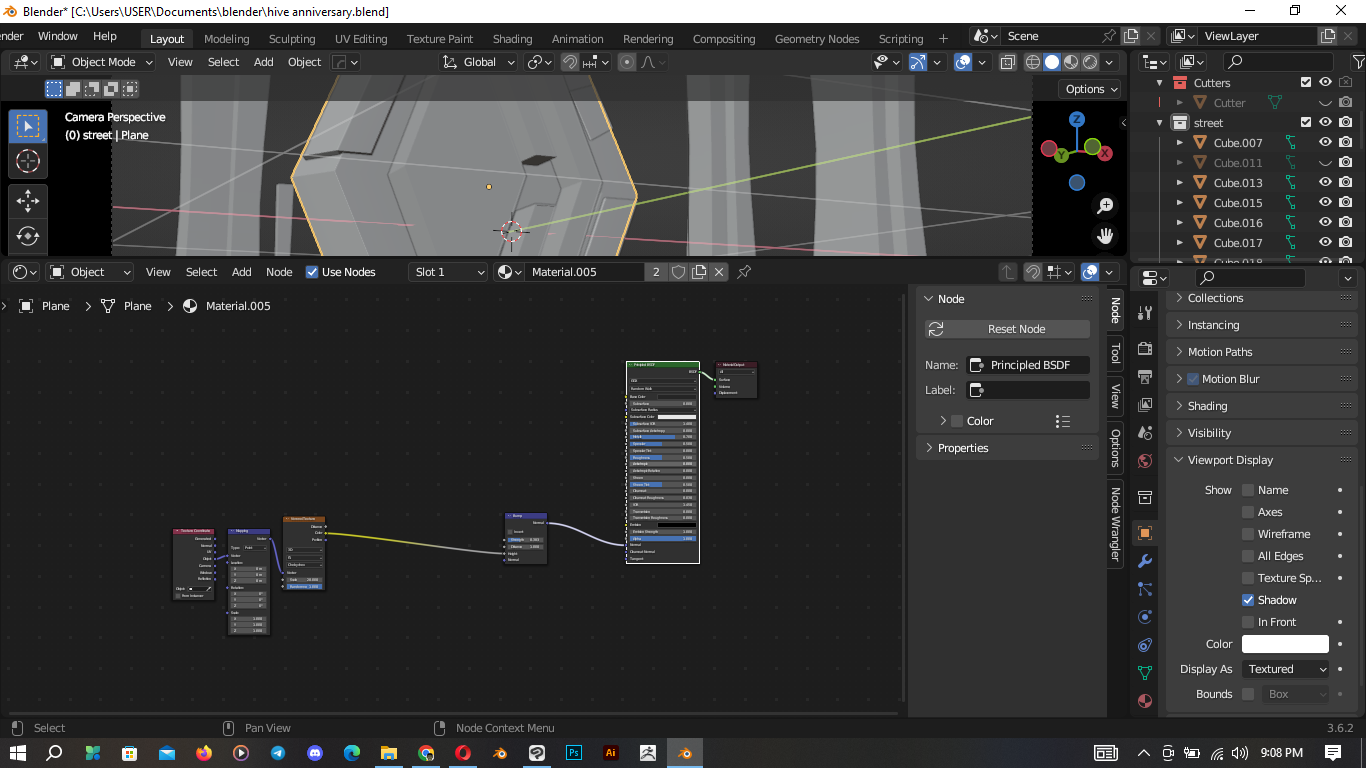
Task: Open the Object Data properties tab
Action: [x=1146, y=673]
